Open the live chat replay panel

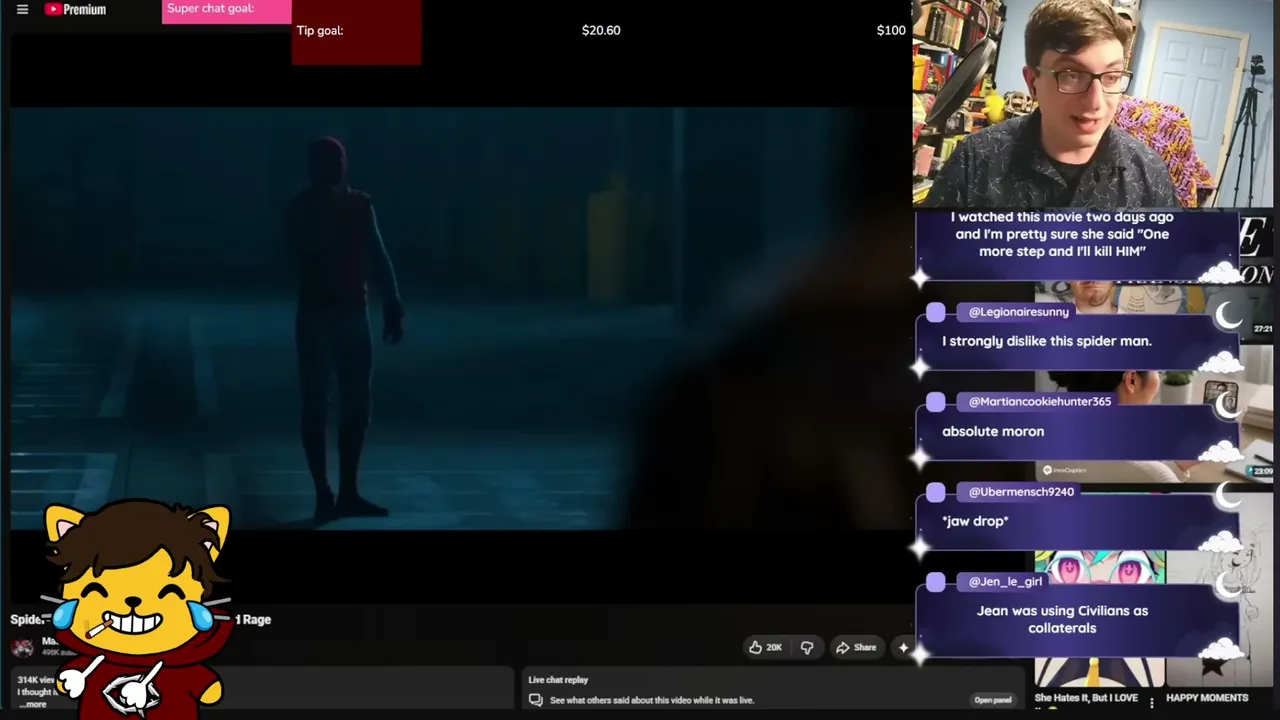(993, 700)
